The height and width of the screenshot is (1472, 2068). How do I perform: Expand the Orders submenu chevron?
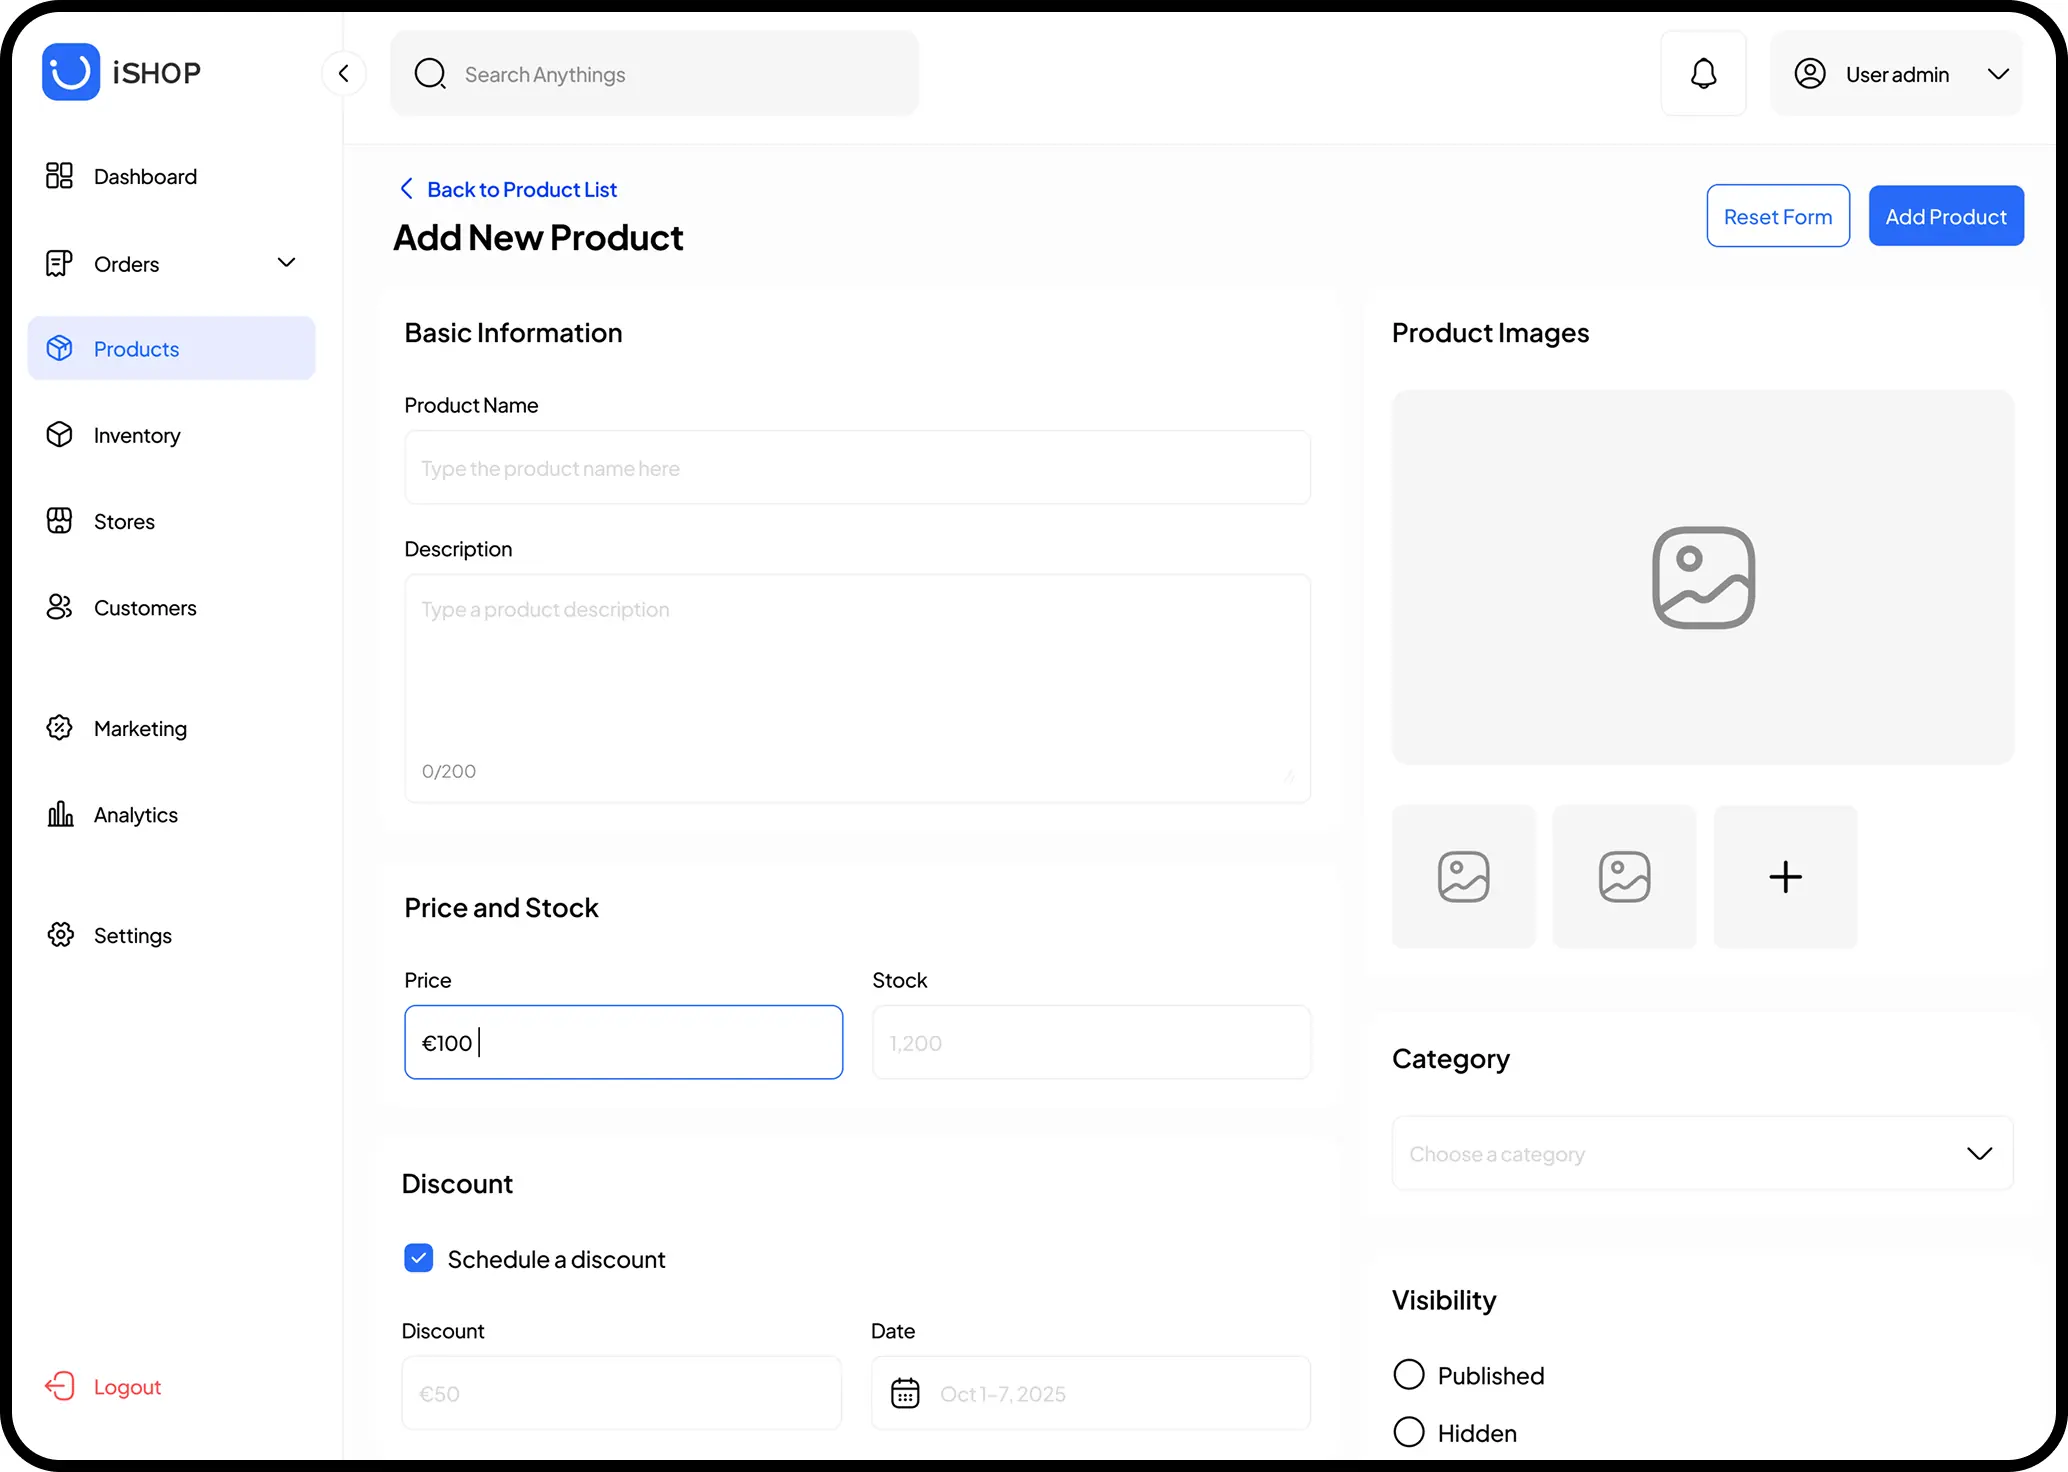(286, 263)
